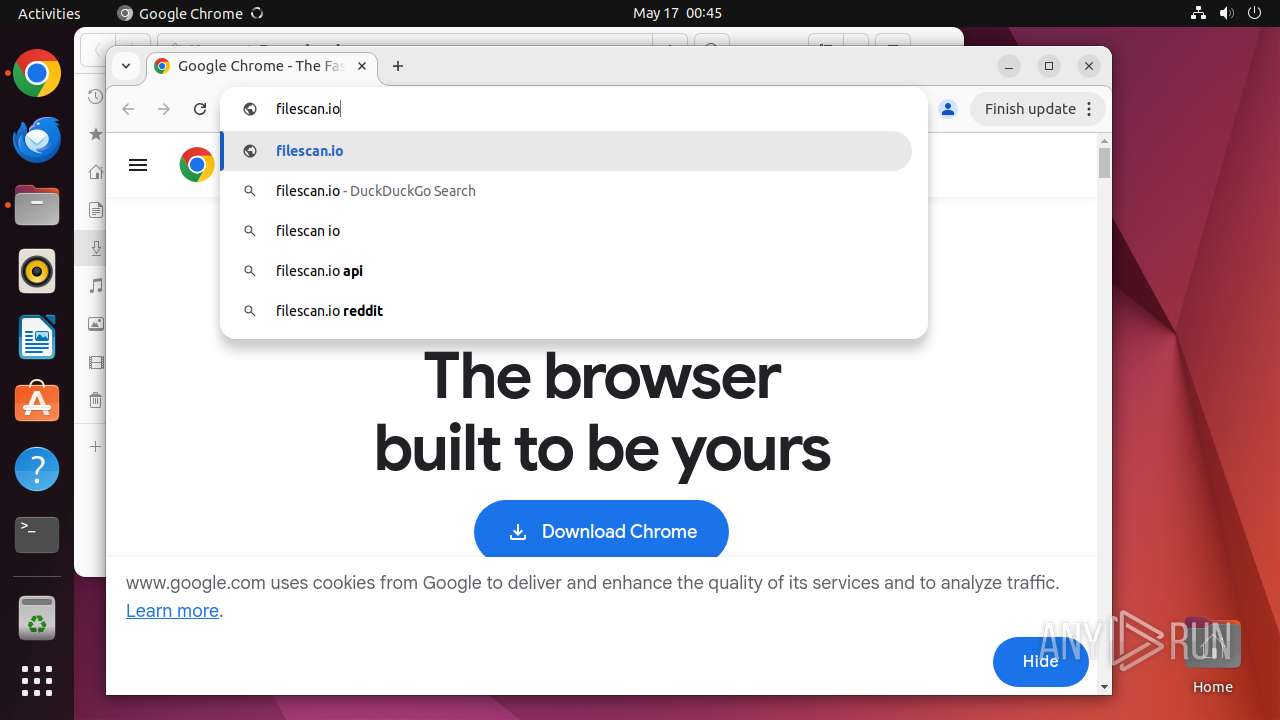Open the volume icon in system tray
Screen dimensions: 1280x720
[x=1227, y=13]
